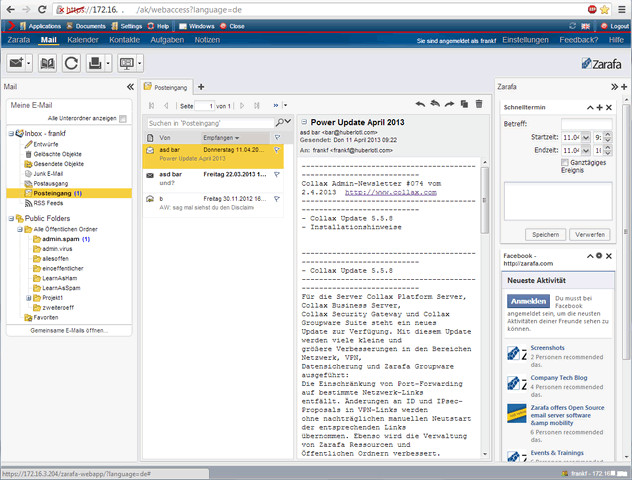The image size is (632, 480).
Task: Increase the Startzeit hour stepper
Action: click(x=608, y=135)
